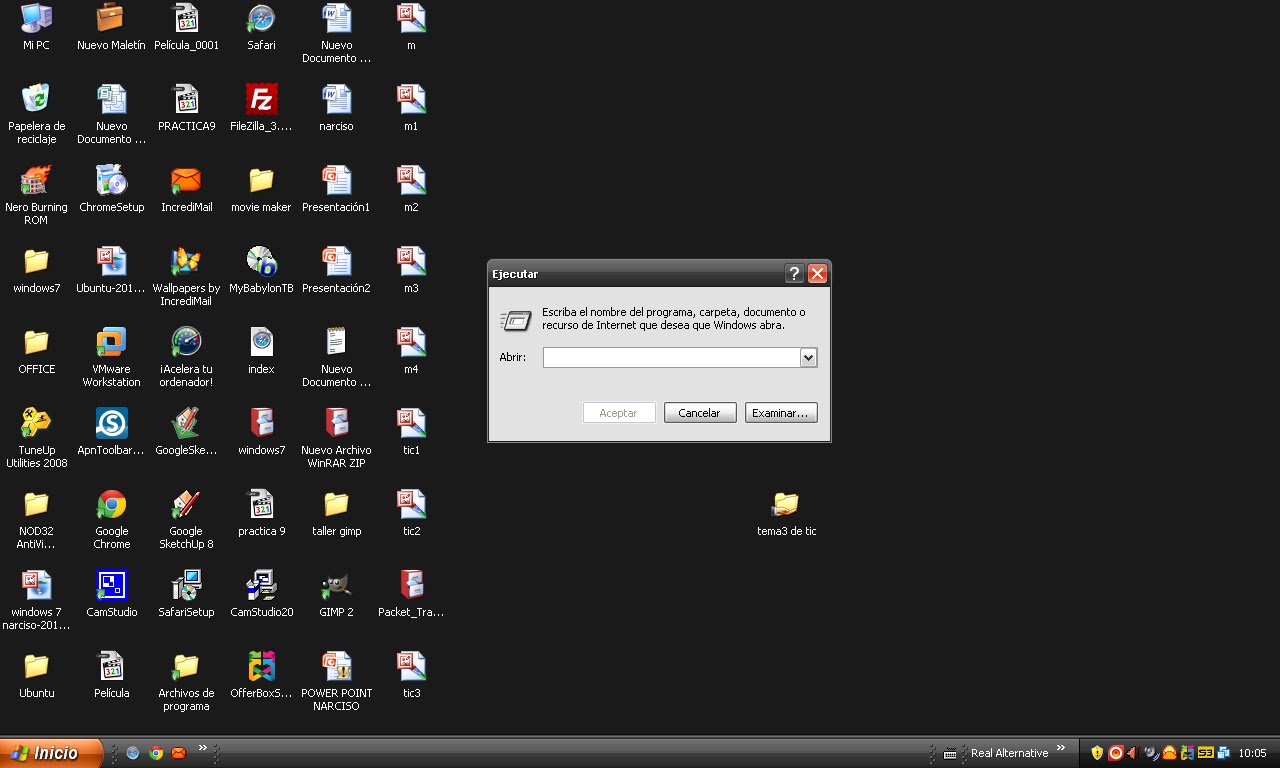Screen dimensions: 1280x768
Task: Select the VMware Workstation icon
Action: 111,357
